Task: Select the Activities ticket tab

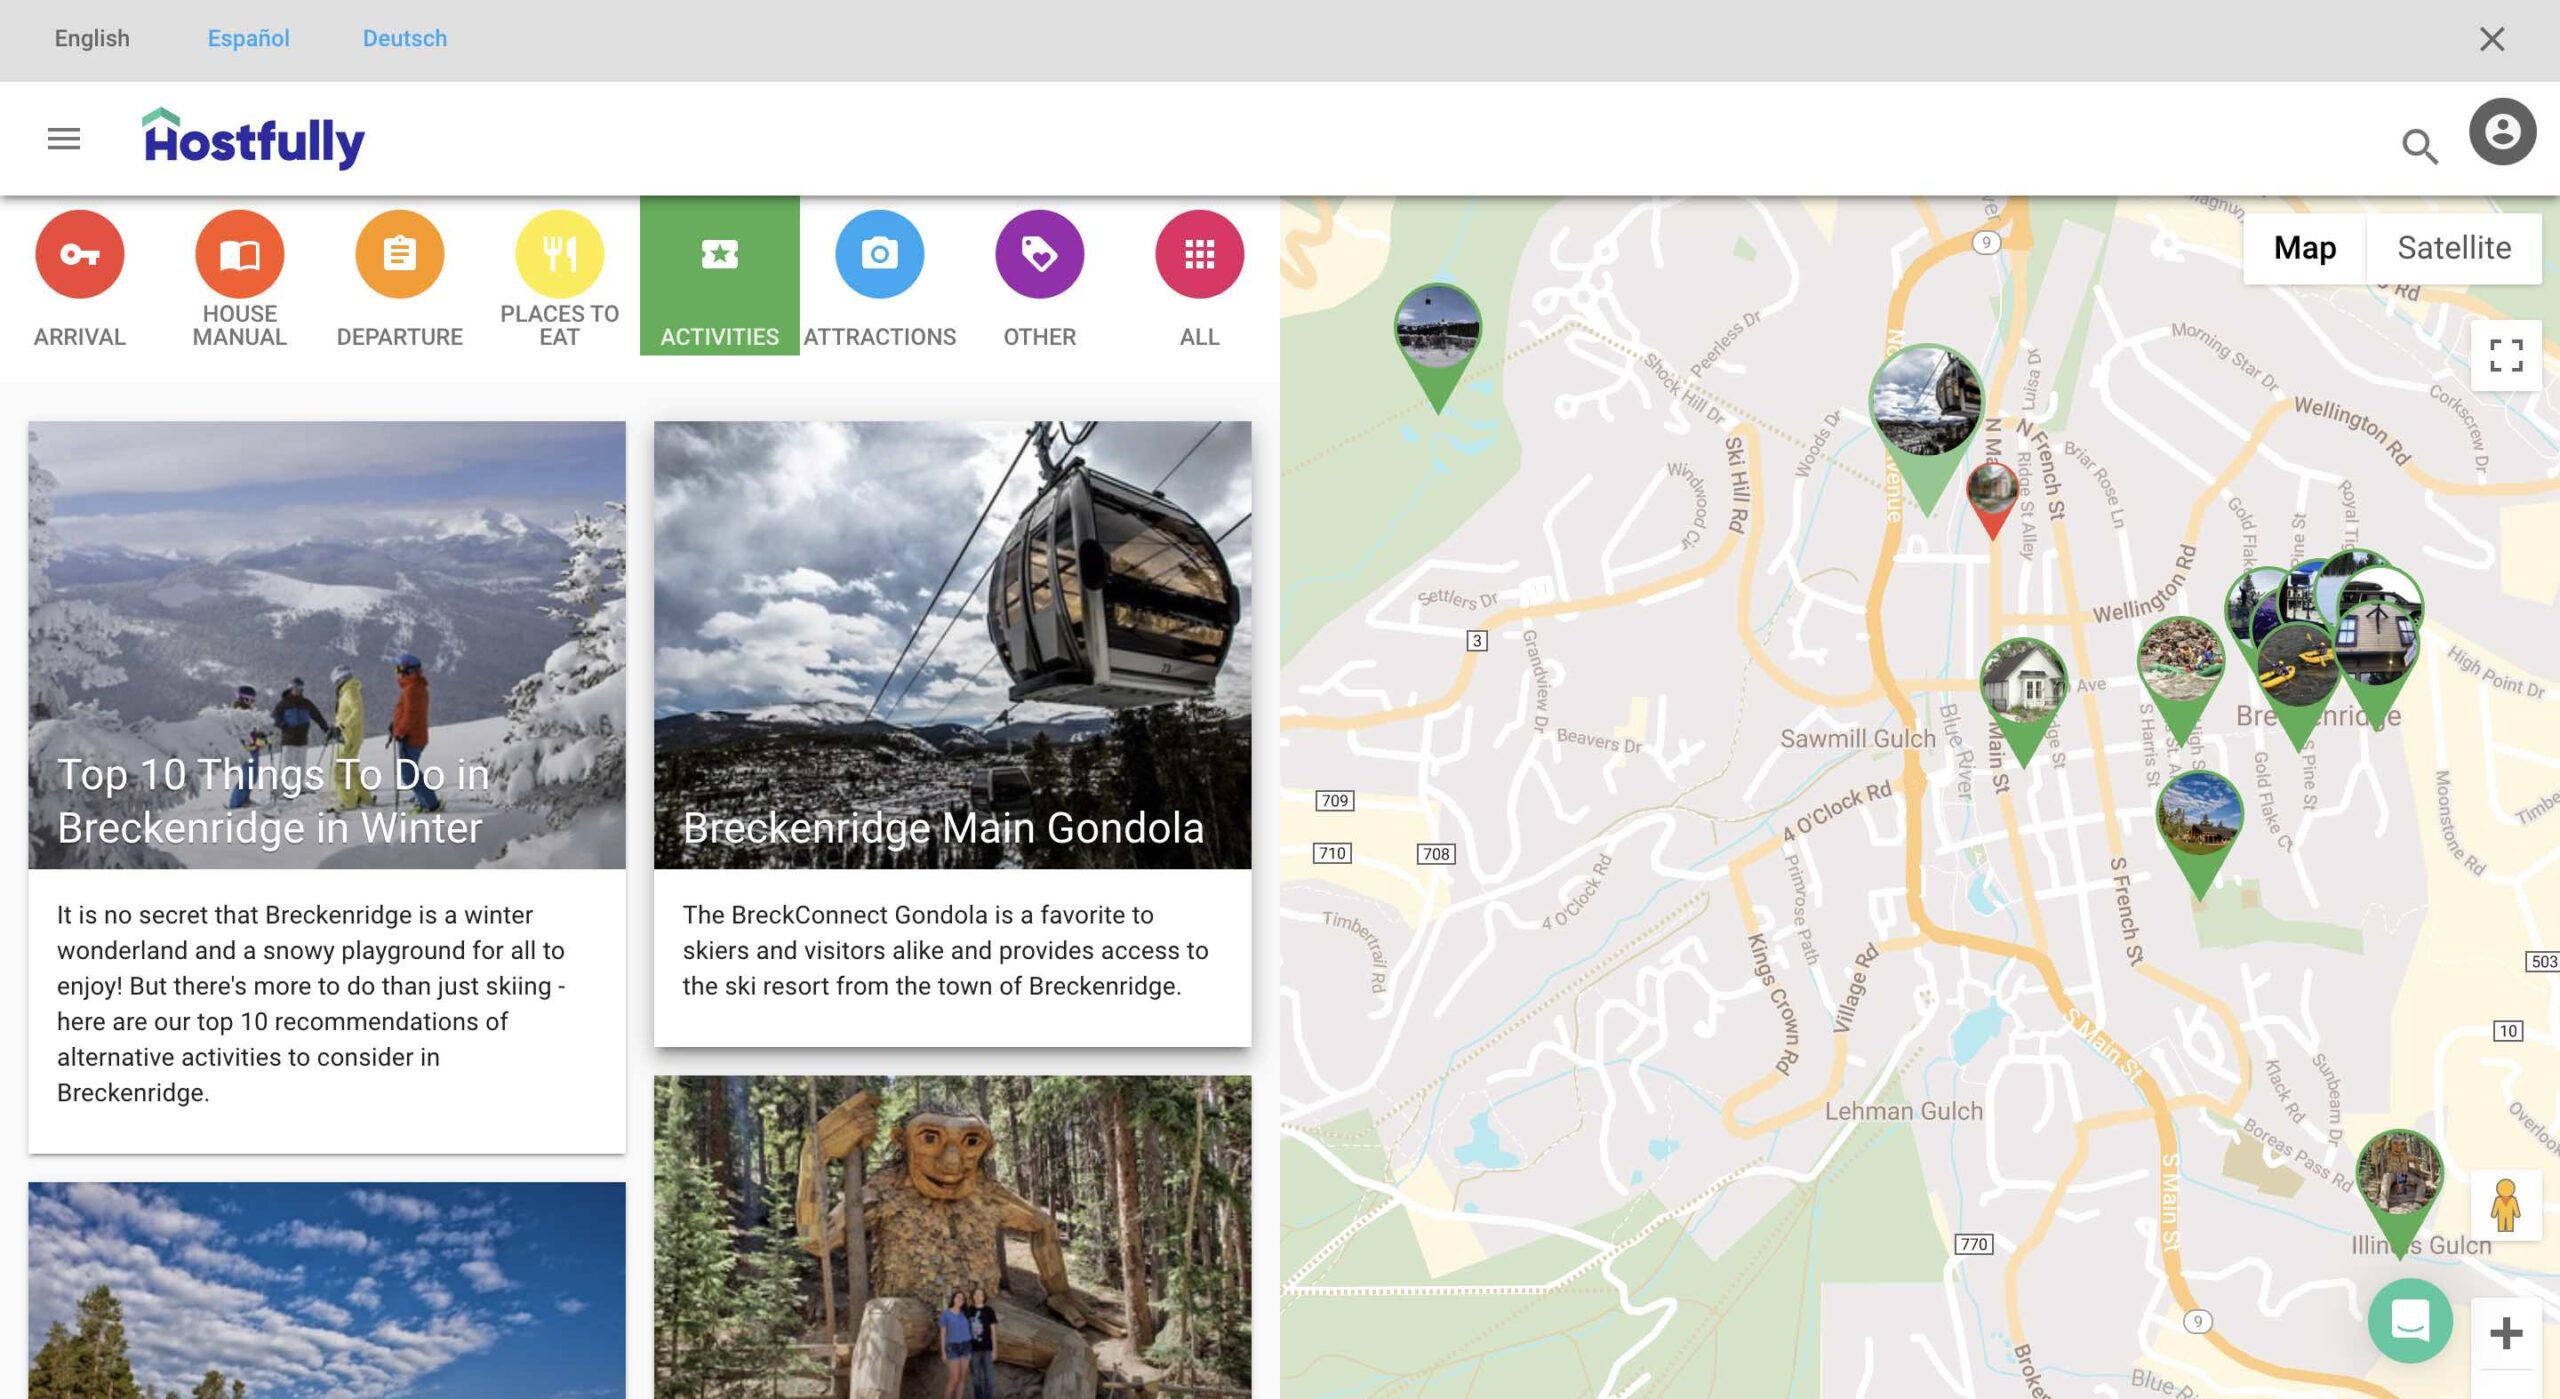Action: click(720, 276)
